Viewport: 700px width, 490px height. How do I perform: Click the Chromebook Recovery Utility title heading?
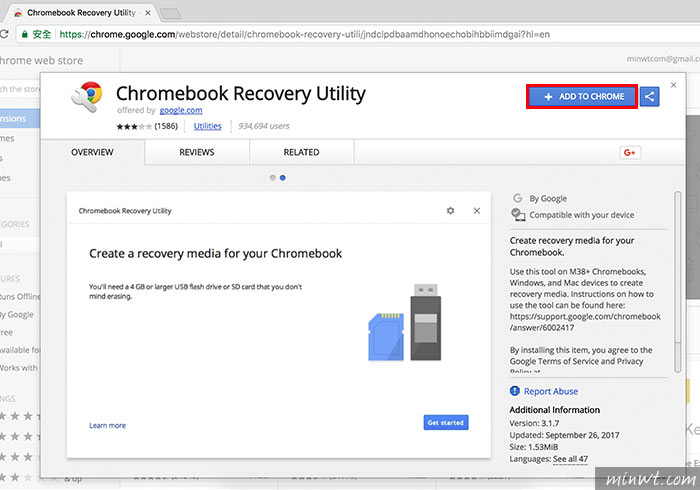241,94
